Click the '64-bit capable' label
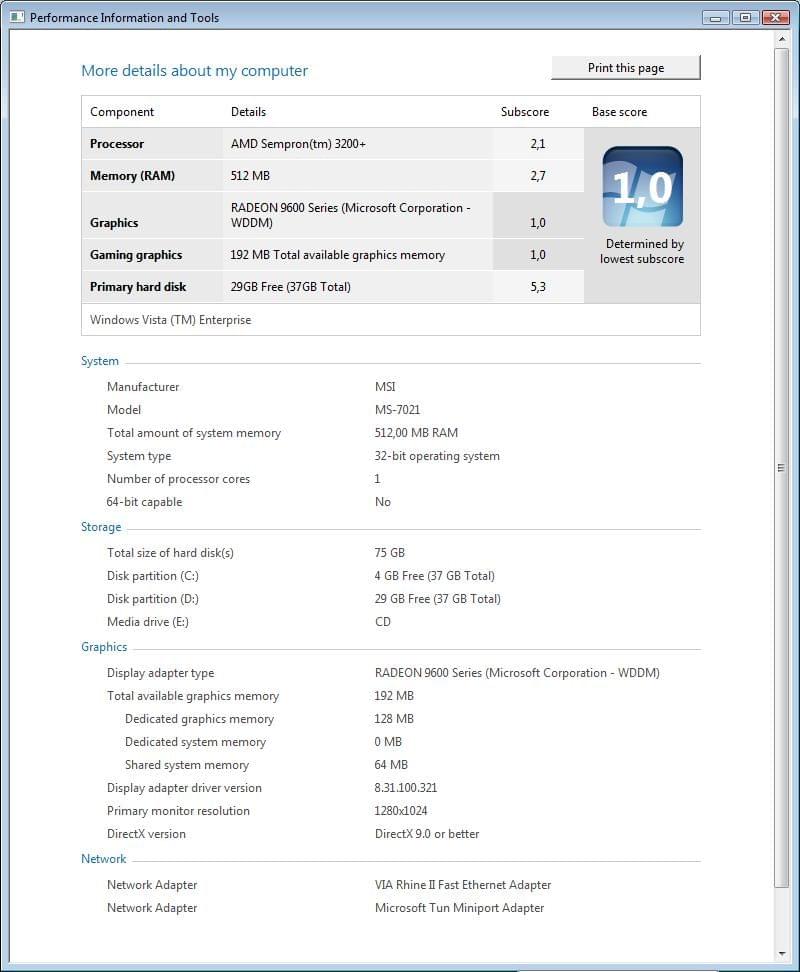The width and height of the screenshot is (800, 972). [x=144, y=501]
